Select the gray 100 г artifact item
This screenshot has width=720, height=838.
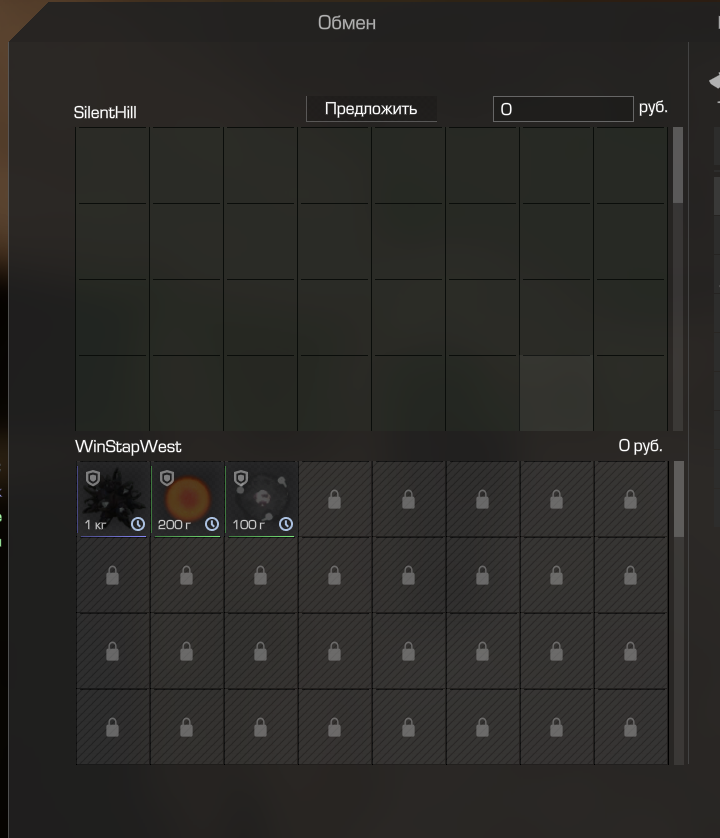click(261, 499)
